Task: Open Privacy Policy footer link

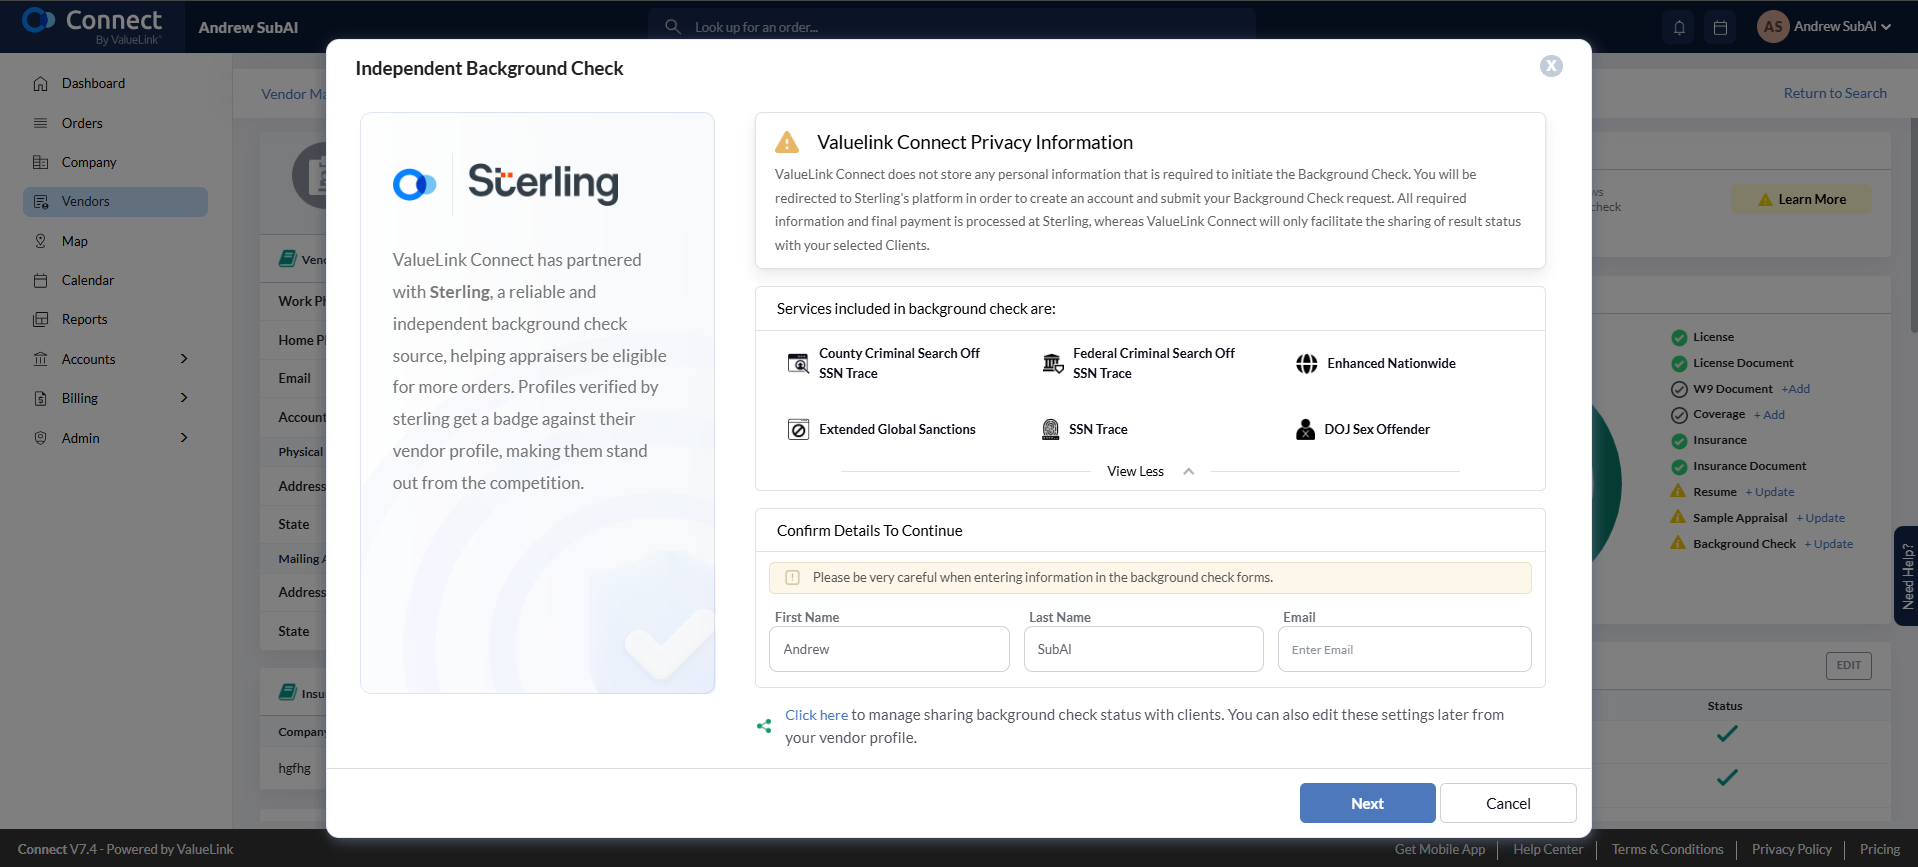Action: (1791, 849)
